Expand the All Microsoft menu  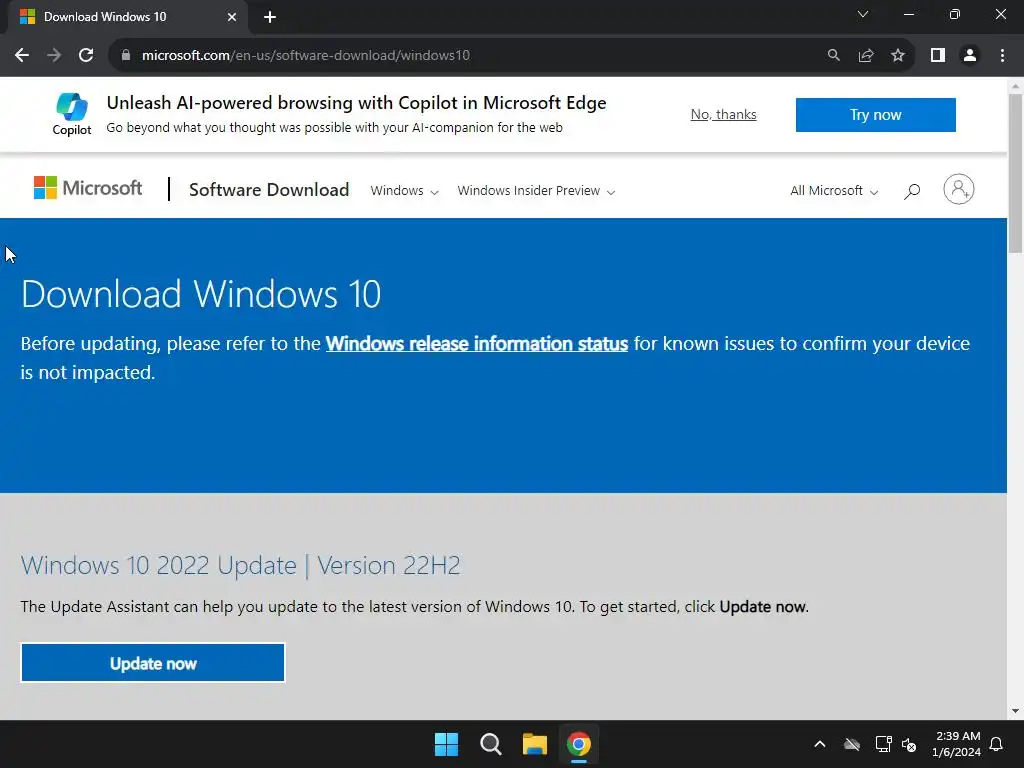click(834, 191)
